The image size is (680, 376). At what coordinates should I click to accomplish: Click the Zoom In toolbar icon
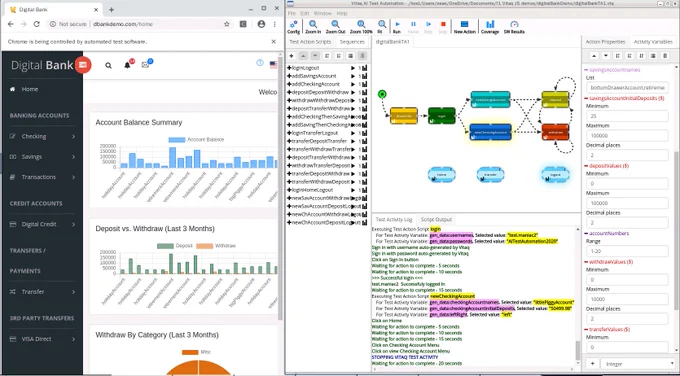313,27
